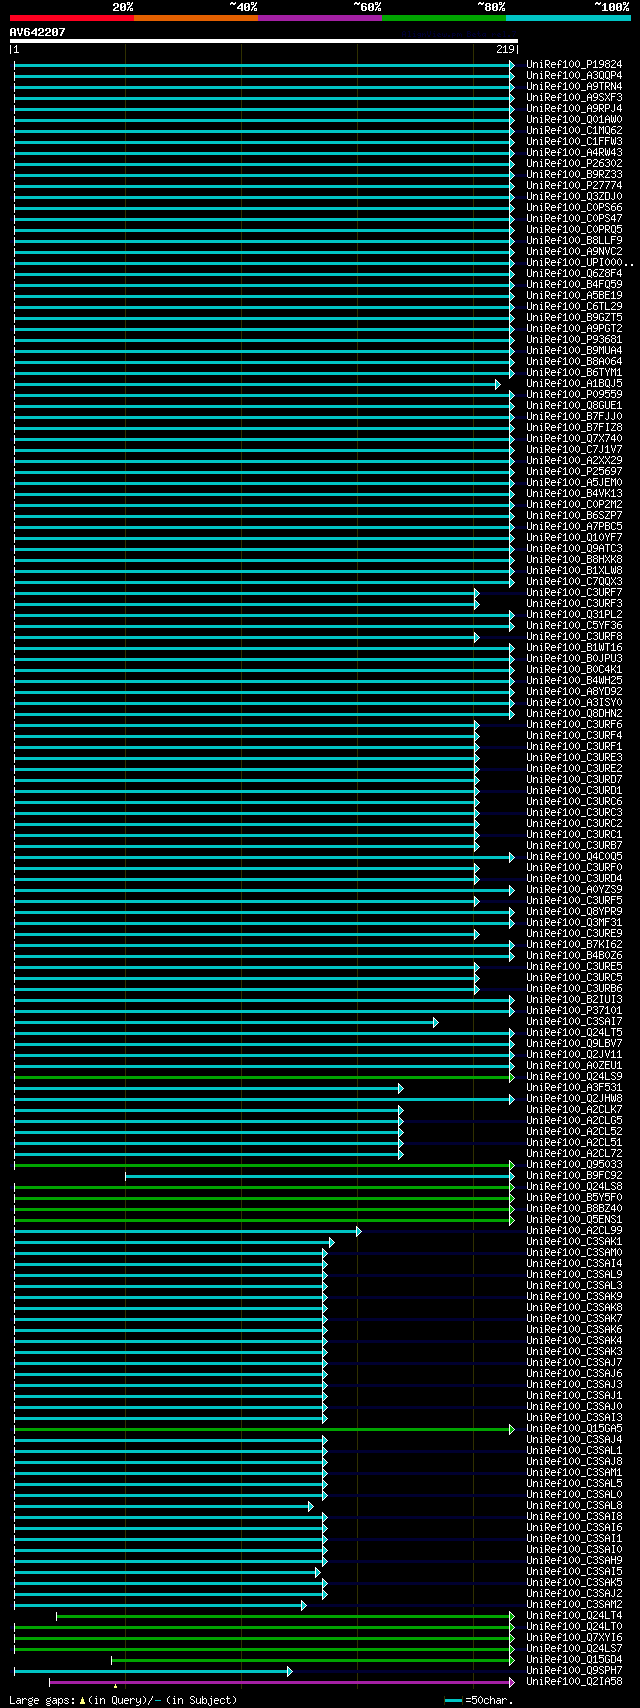Select UniRef100_P25697 label
This screenshot has height=1708, width=640.
pyautogui.click(x=574, y=471)
